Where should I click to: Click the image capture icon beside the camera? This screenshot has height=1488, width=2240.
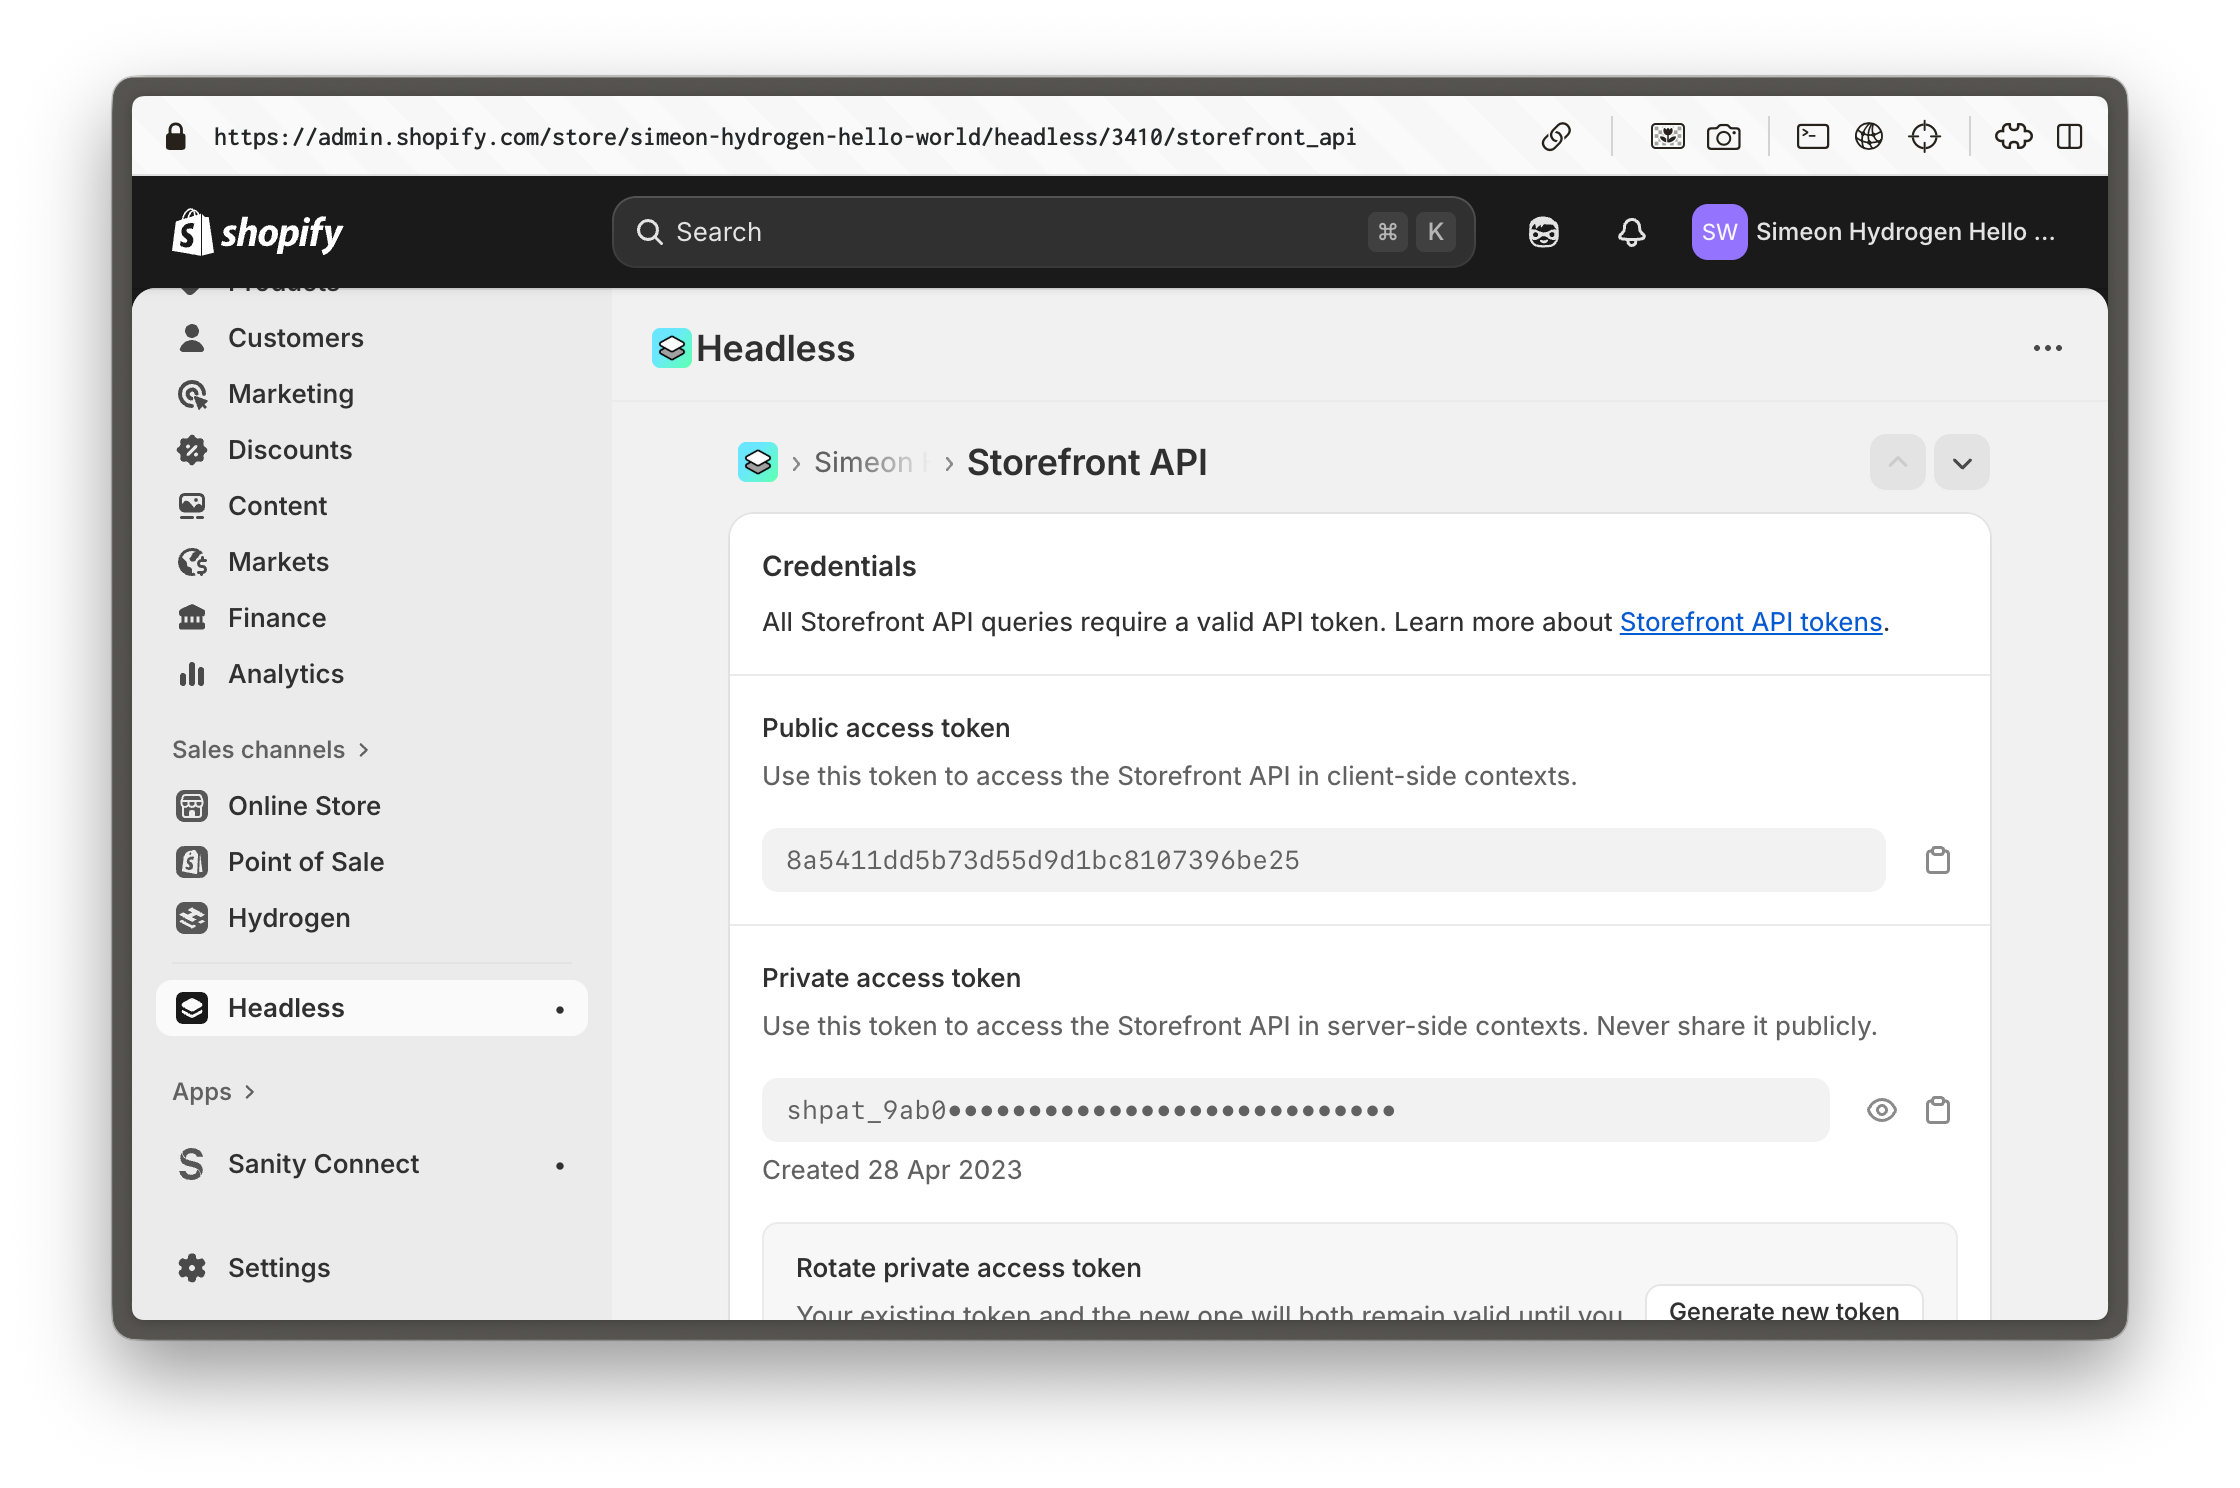tap(1667, 136)
